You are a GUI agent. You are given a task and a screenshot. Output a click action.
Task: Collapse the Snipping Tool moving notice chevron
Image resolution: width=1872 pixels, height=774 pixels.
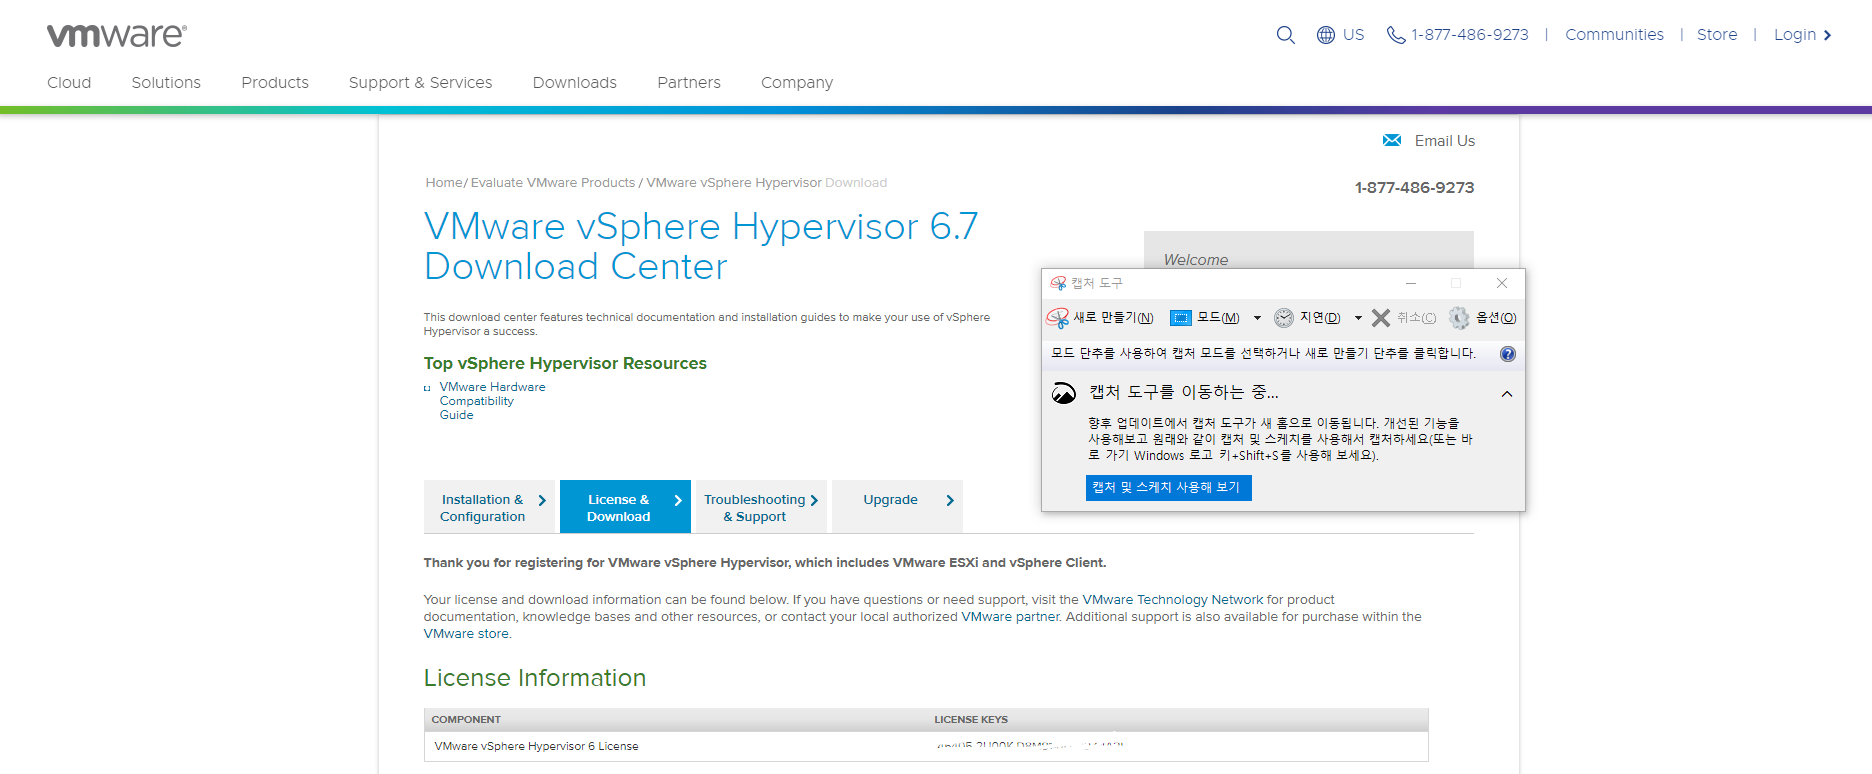1507,394
